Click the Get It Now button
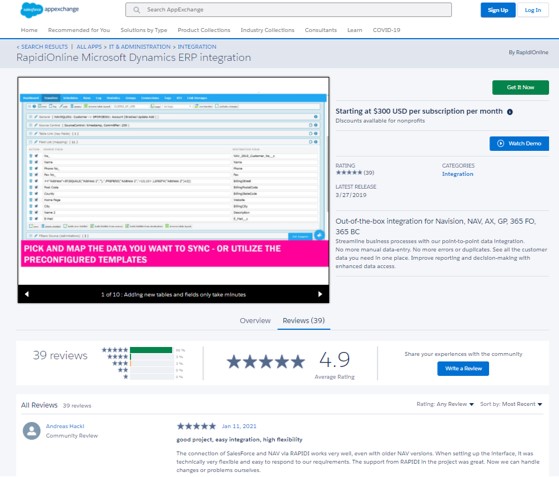This screenshot has height=477, width=559. click(520, 87)
